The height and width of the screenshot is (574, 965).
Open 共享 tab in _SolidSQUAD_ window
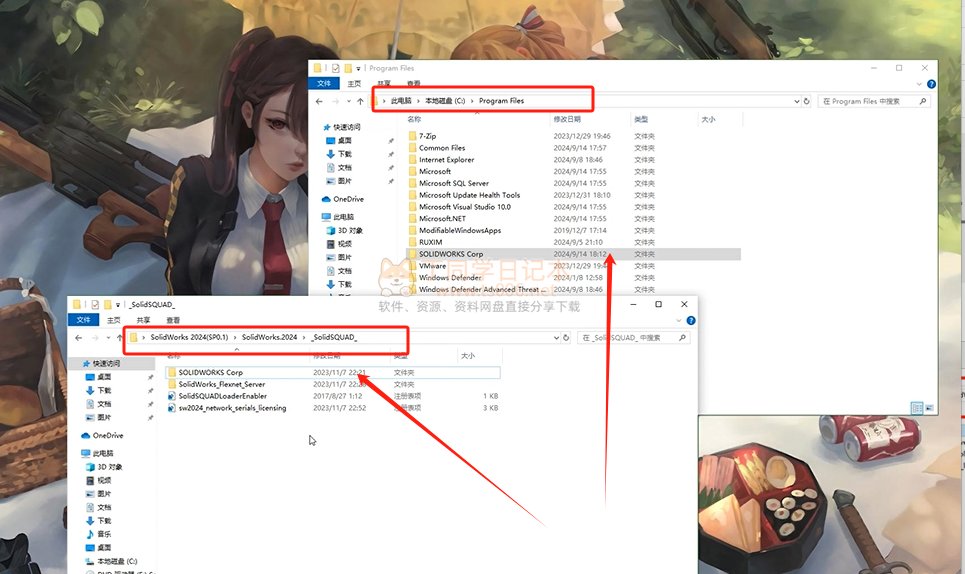pos(143,321)
